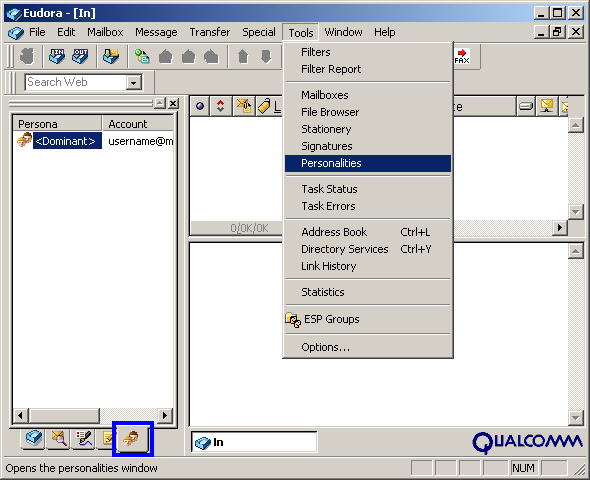Click the Next message down arrow

(x=266, y=57)
